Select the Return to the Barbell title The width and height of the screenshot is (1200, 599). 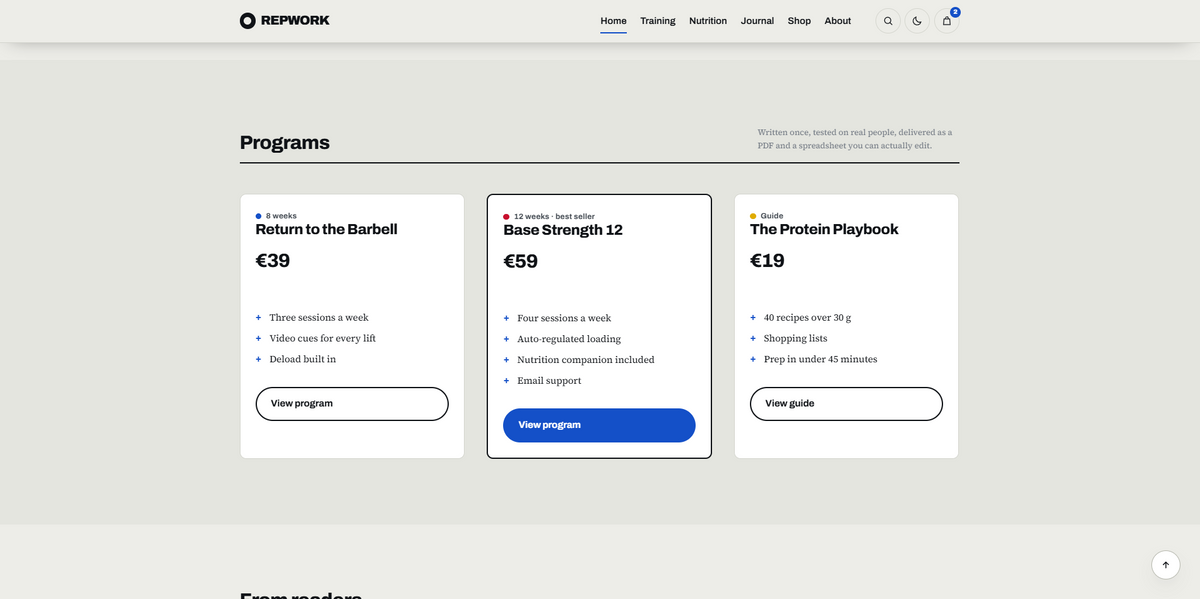326,229
